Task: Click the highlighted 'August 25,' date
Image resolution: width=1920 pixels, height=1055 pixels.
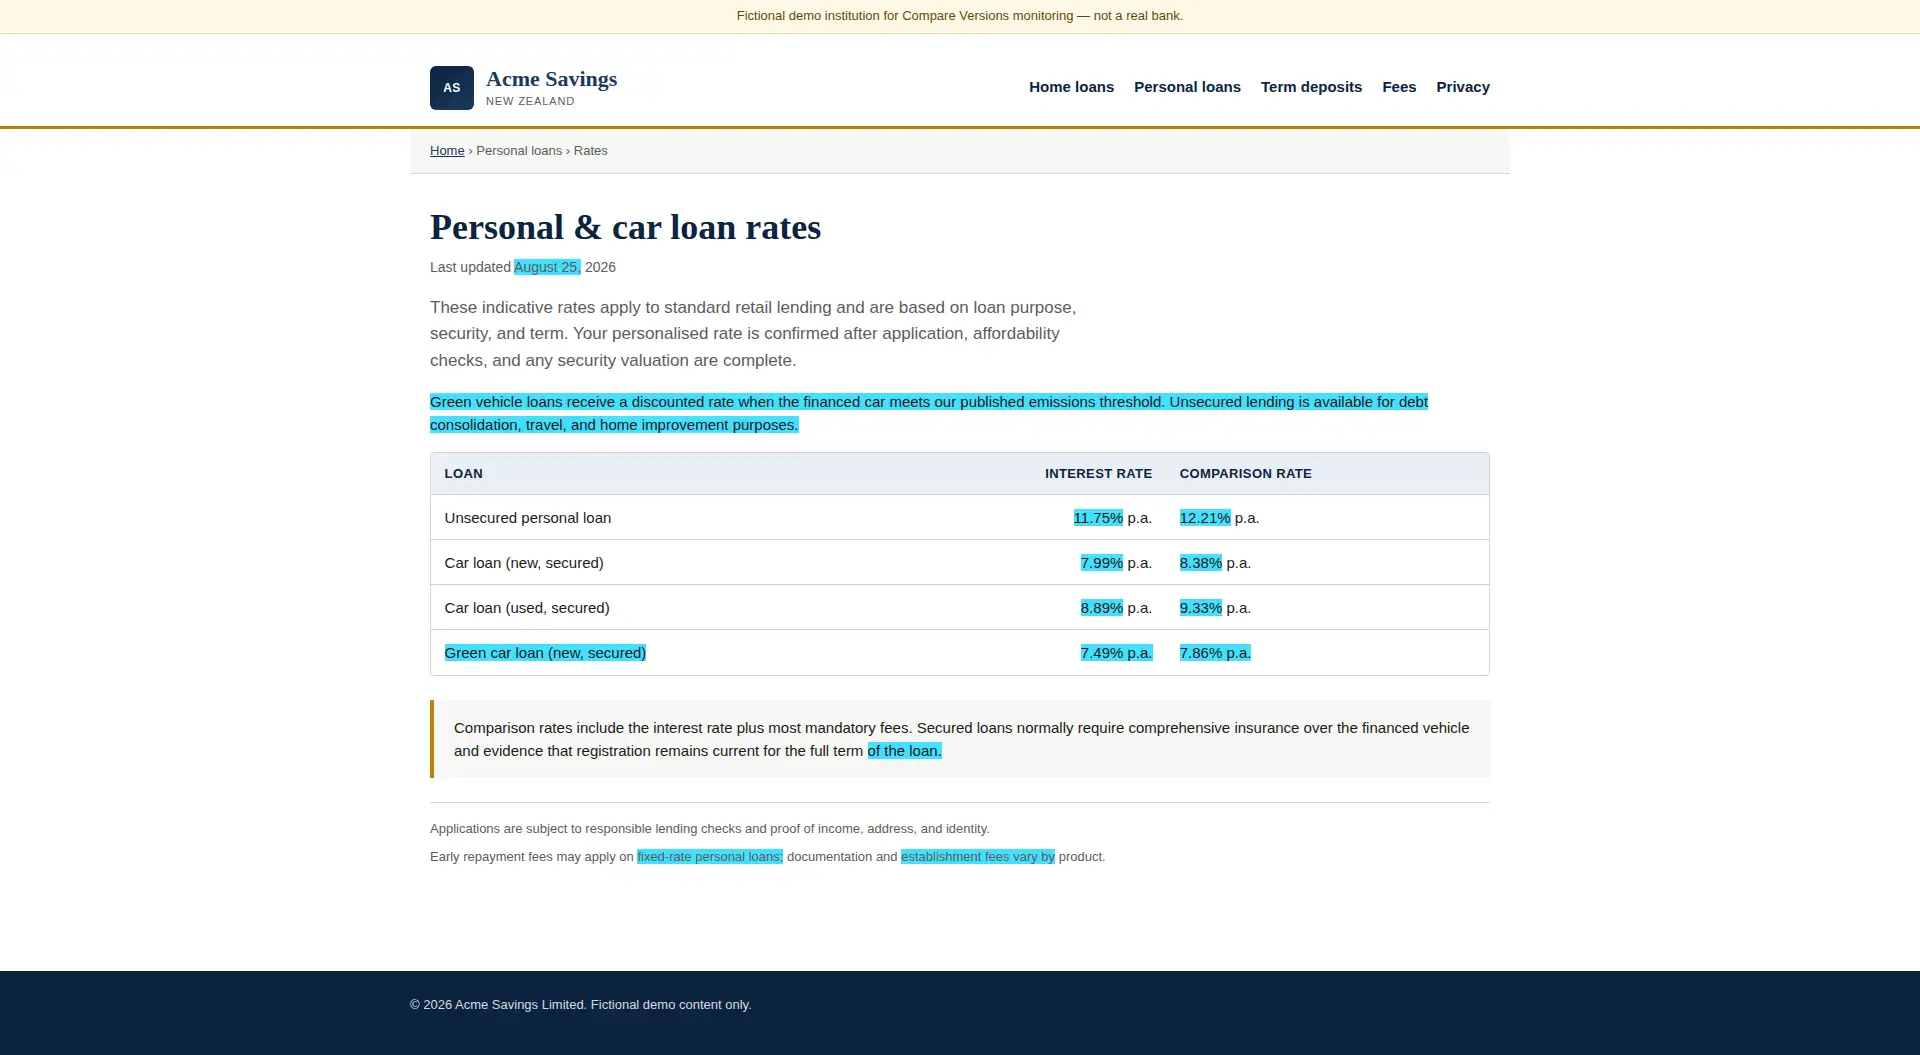Action: tap(547, 267)
